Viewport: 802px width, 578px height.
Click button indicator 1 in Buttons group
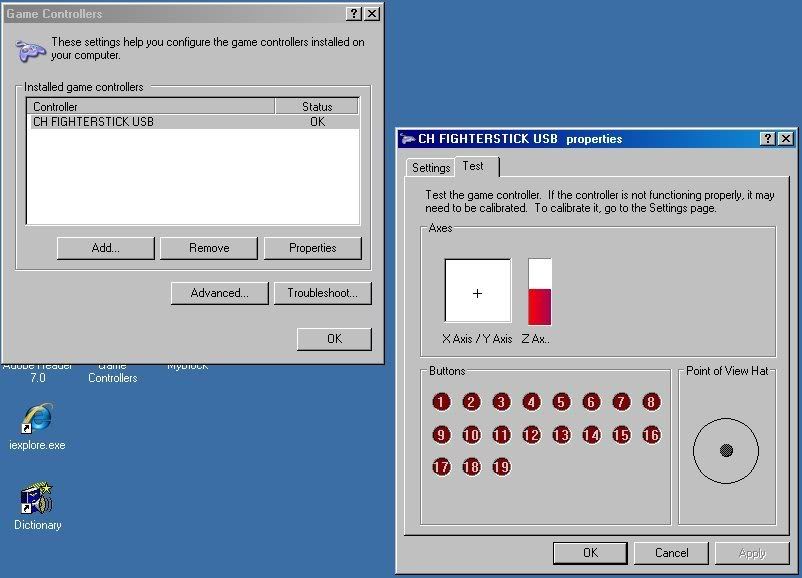pyautogui.click(x=441, y=402)
